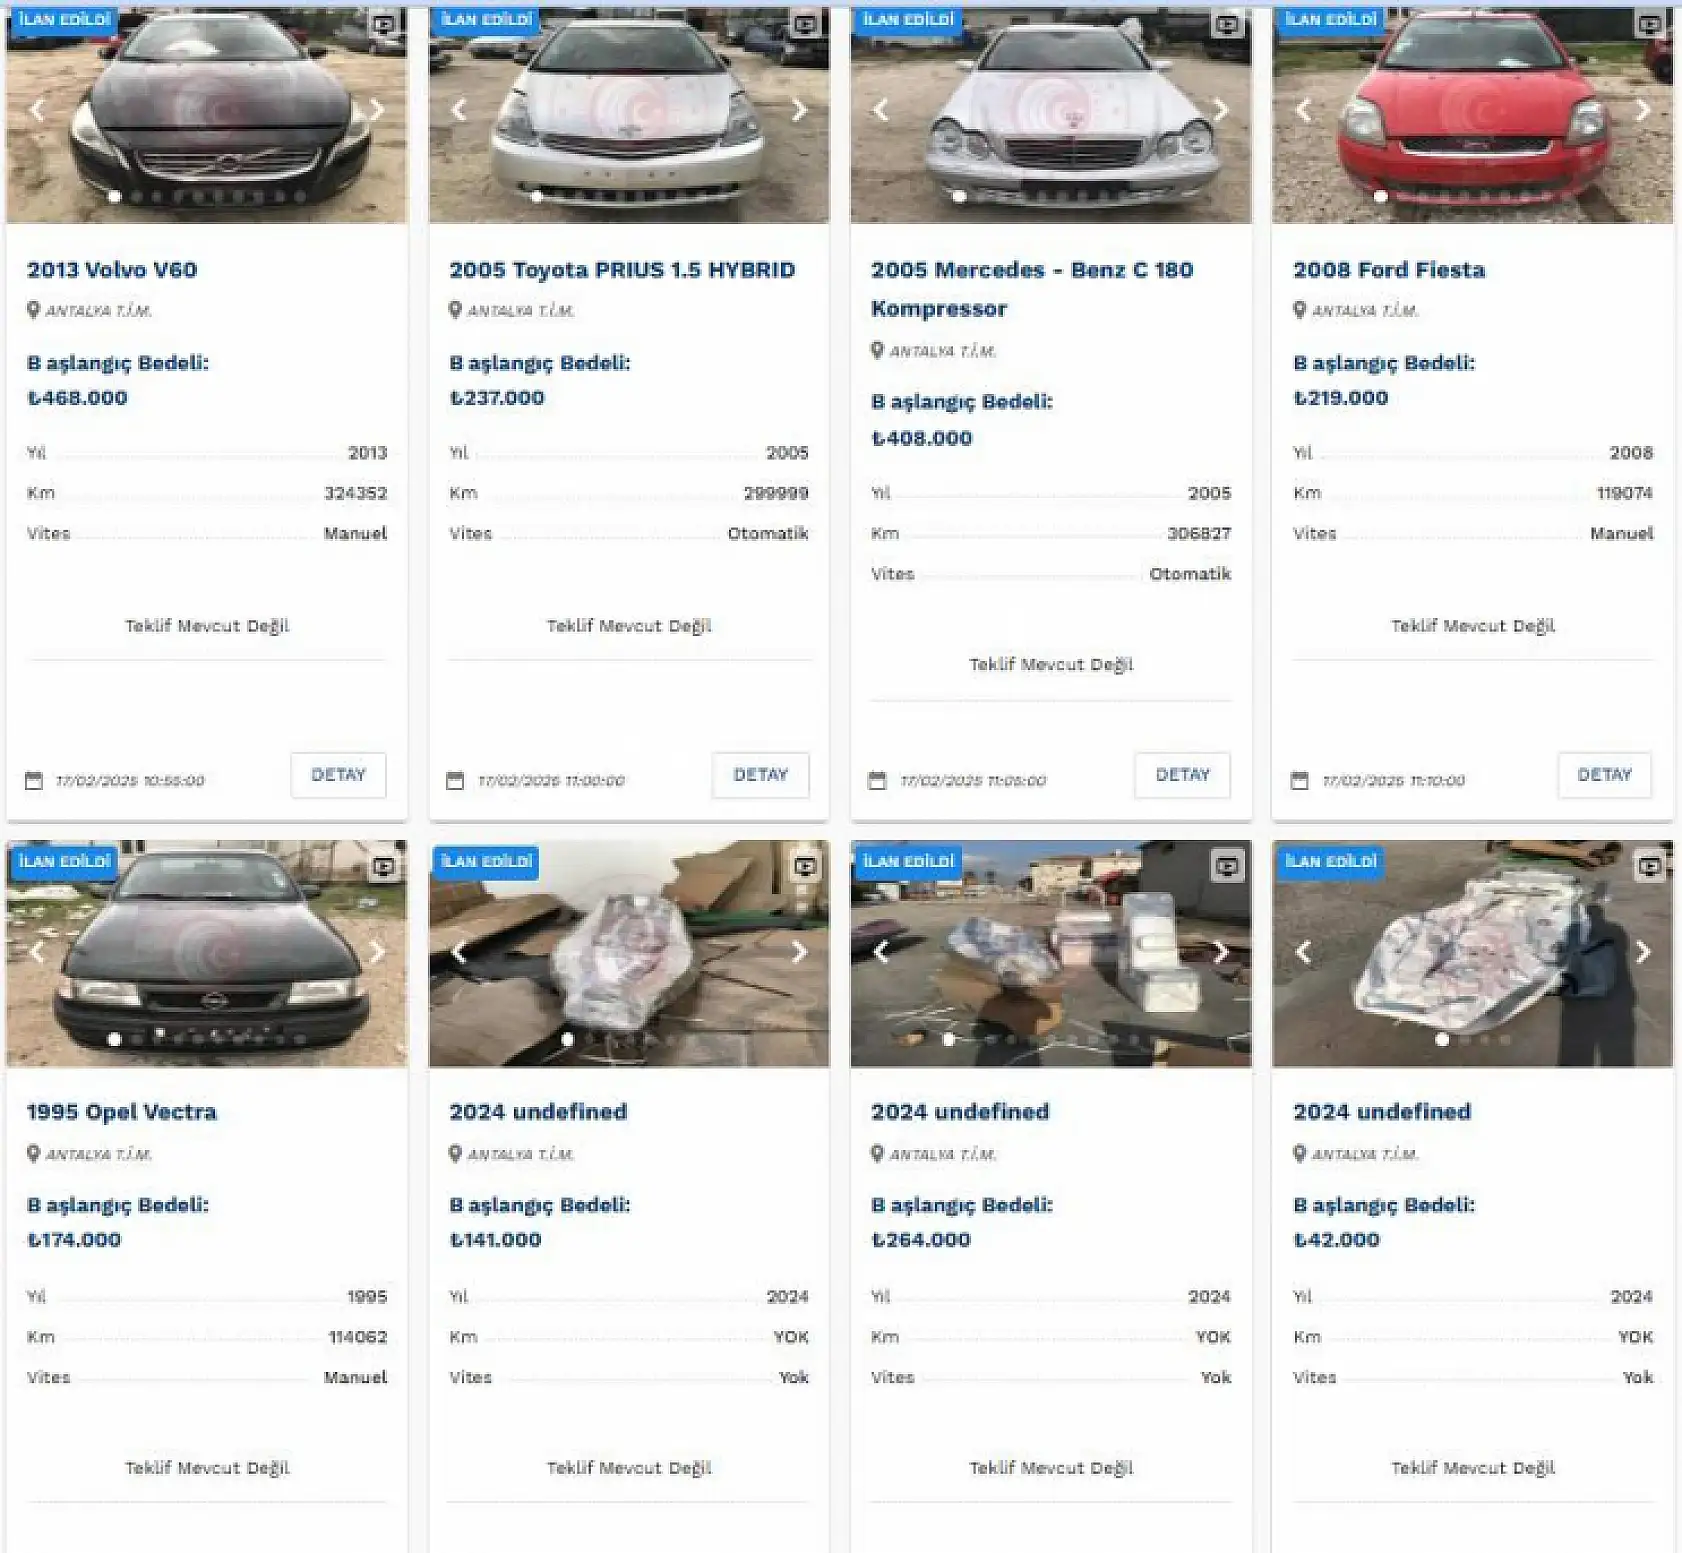
Task: Show previous photo of Toyota Prius
Action: pos(459,110)
